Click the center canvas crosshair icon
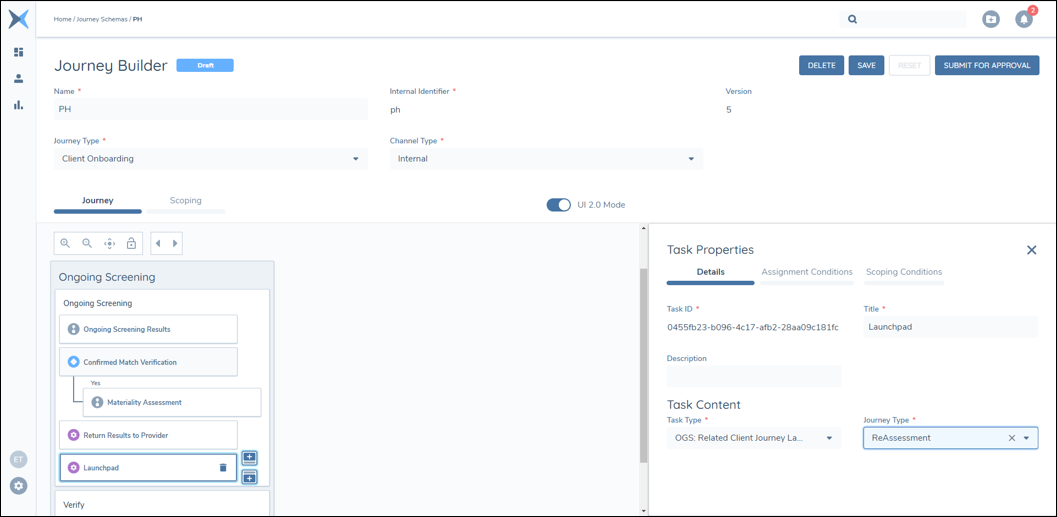 (109, 243)
